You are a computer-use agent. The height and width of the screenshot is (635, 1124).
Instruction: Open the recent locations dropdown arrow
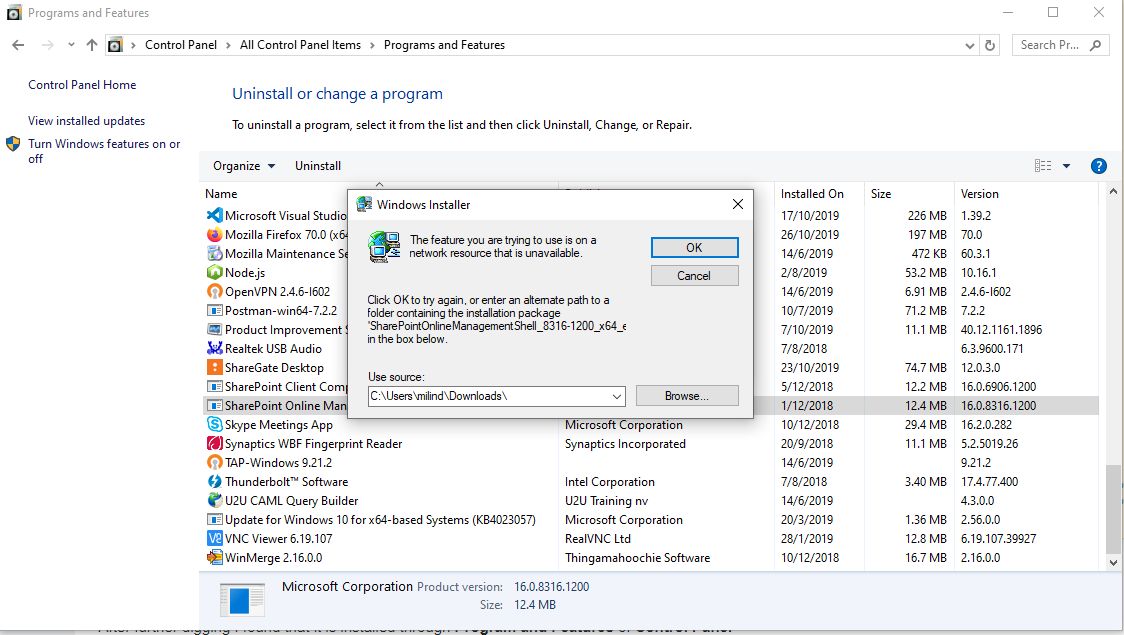point(71,44)
